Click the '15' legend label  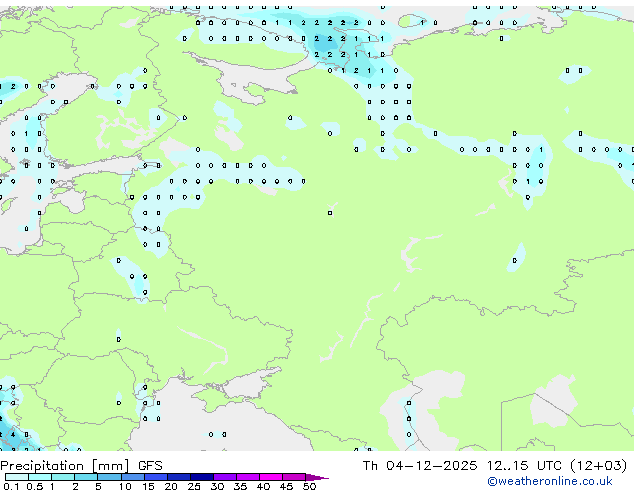tap(148, 486)
